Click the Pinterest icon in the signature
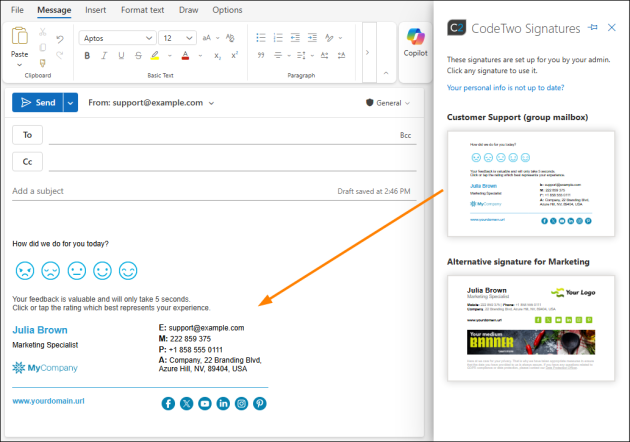Screen dimensions: 630x442 (x=260, y=403)
